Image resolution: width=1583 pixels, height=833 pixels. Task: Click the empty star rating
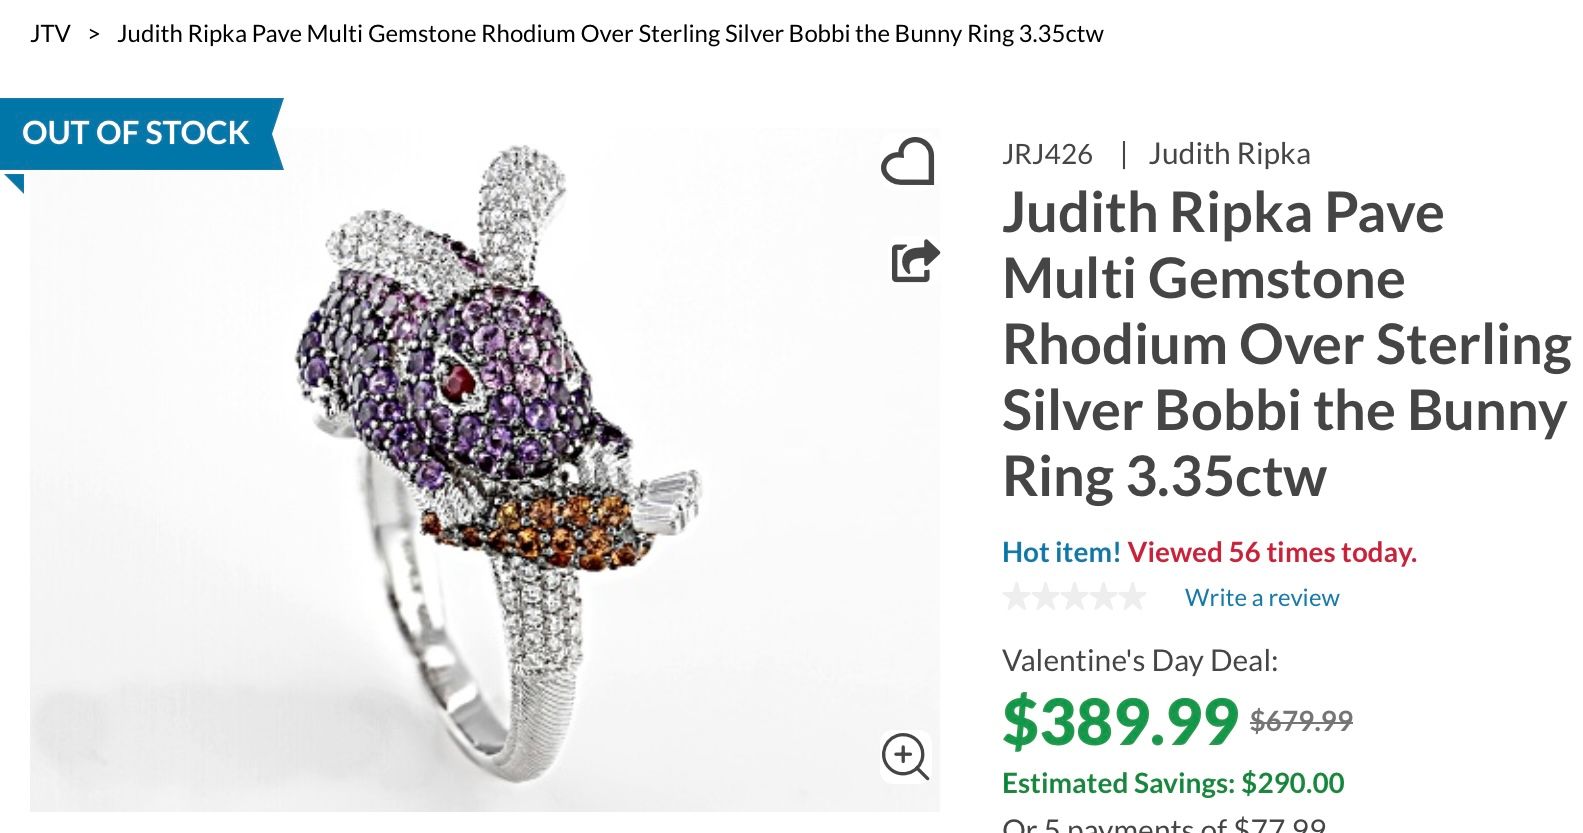coord(1073,598)
